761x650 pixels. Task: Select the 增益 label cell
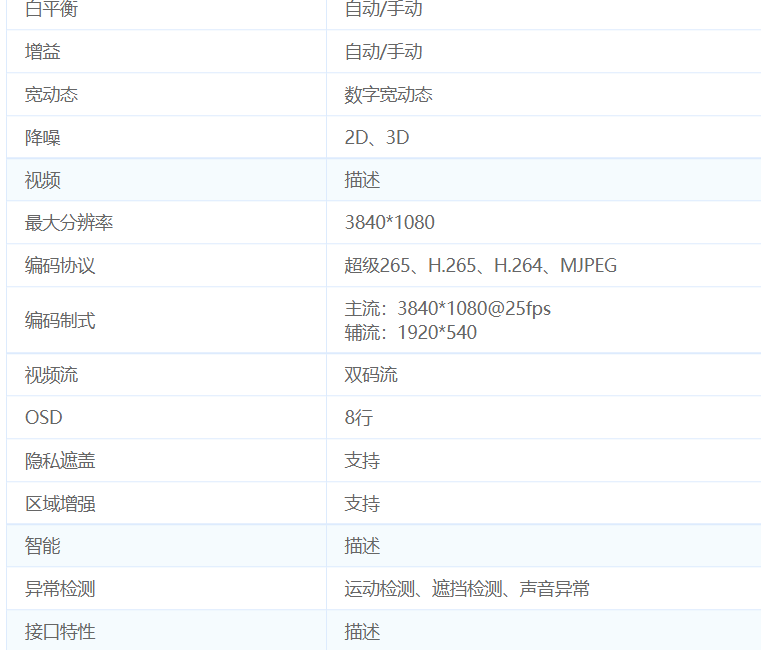click(42, 52)
